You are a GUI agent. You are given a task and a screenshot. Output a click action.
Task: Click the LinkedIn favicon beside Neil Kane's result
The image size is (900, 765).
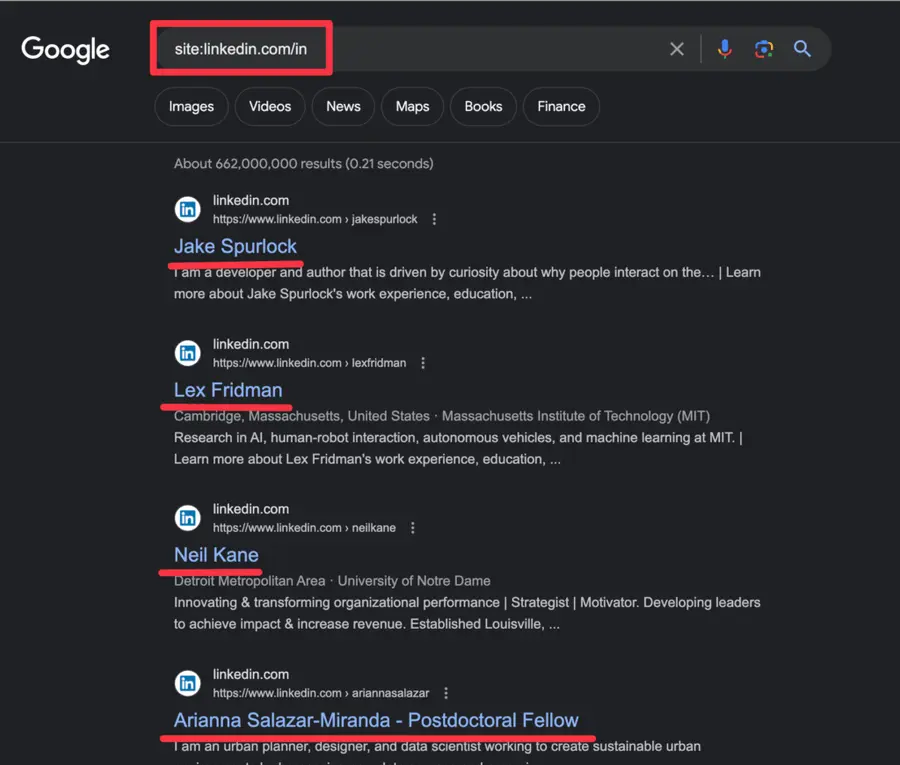(x=187, y=518)
